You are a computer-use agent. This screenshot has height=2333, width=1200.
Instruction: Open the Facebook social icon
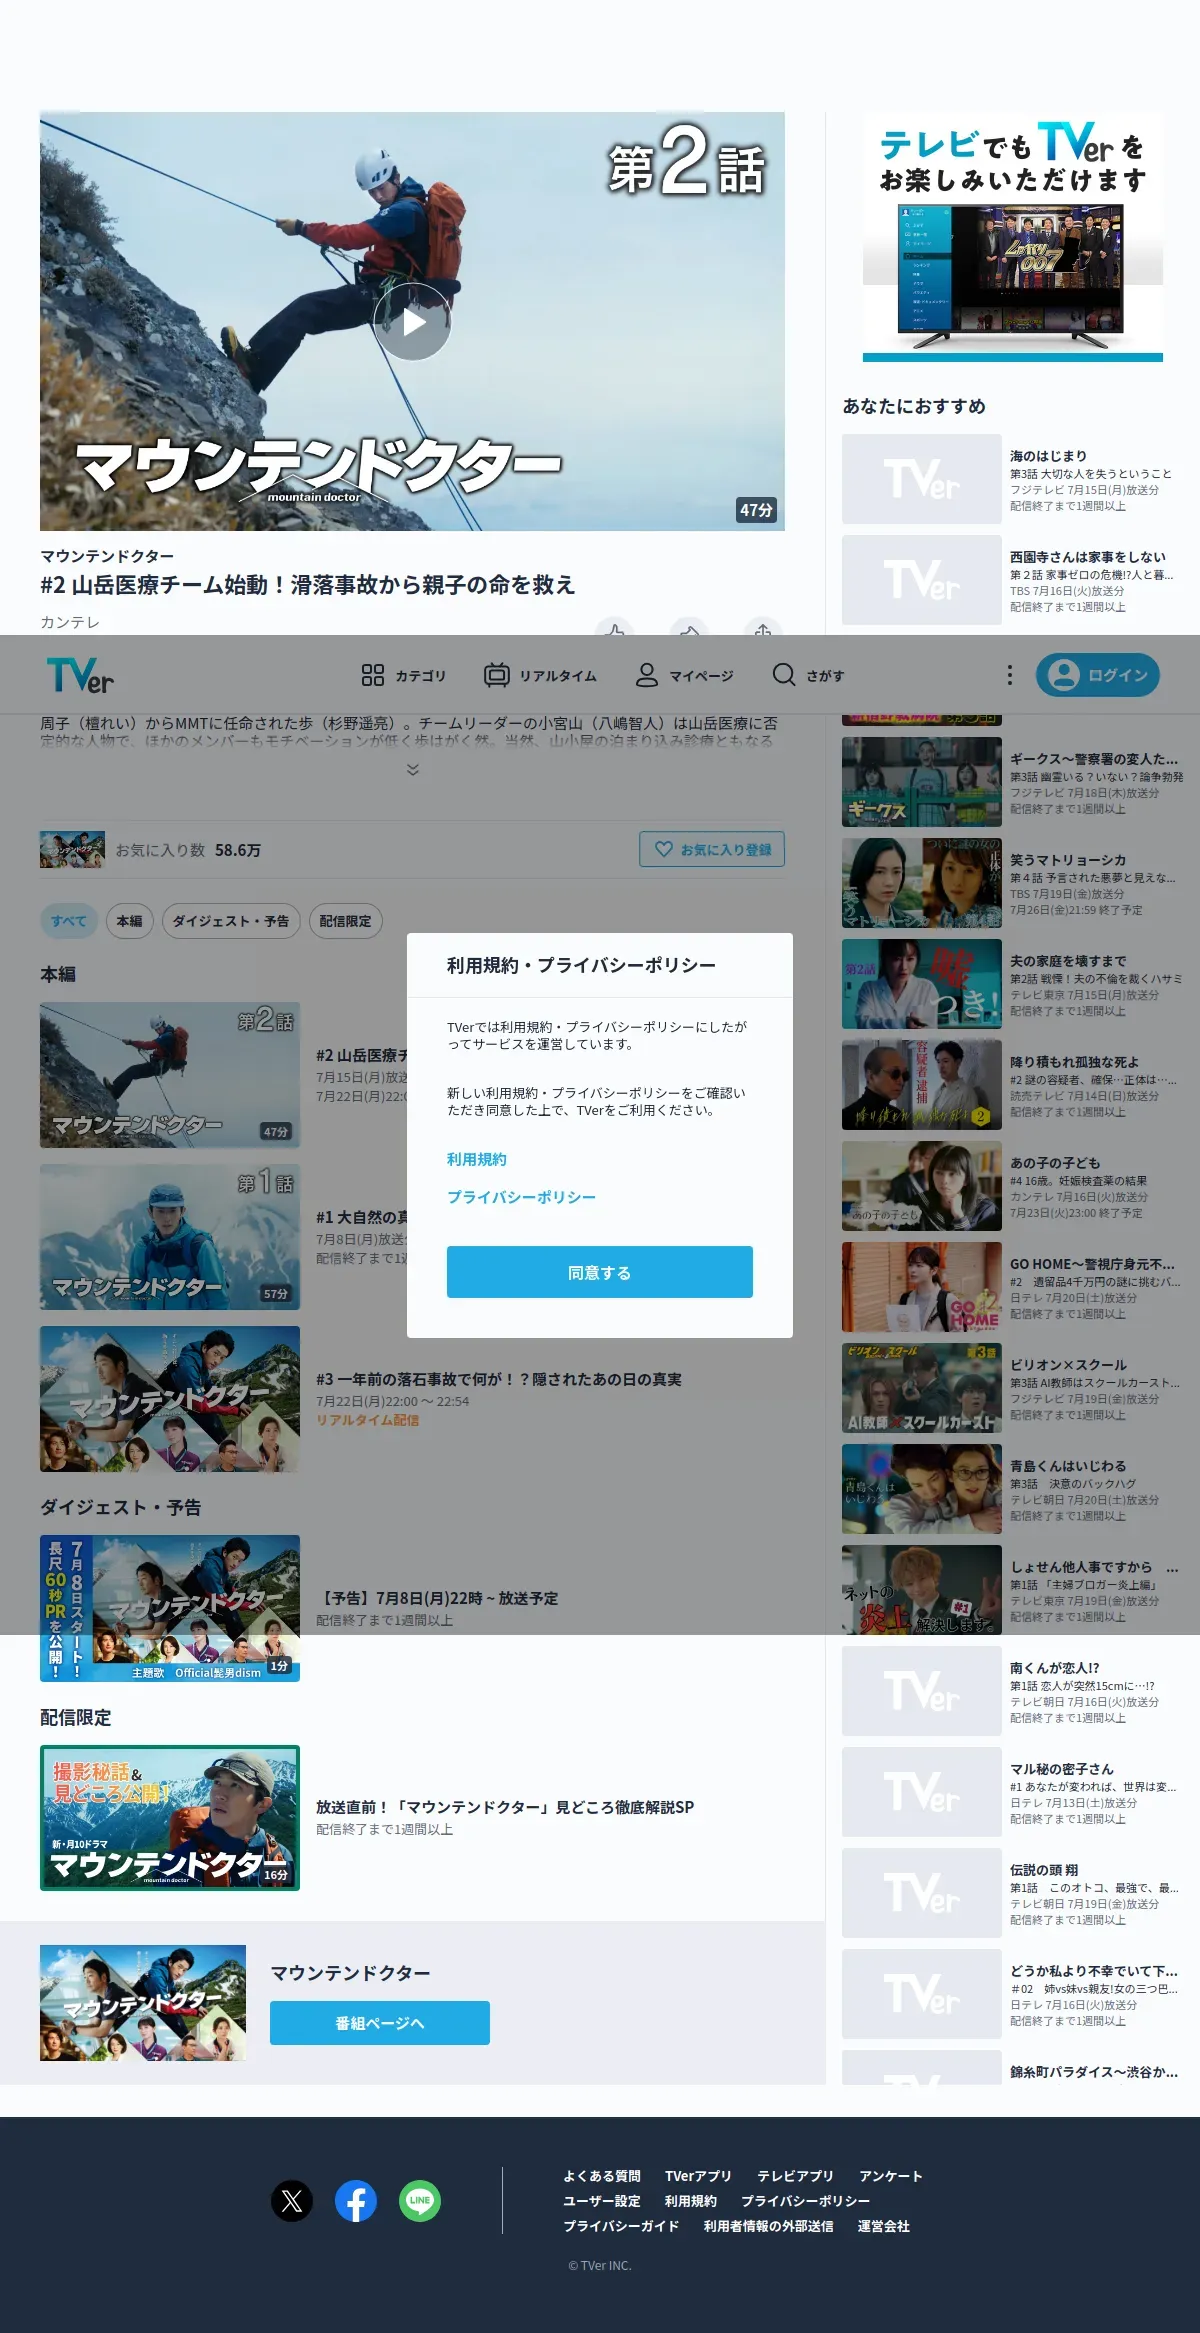click(x=356, y=2201)
